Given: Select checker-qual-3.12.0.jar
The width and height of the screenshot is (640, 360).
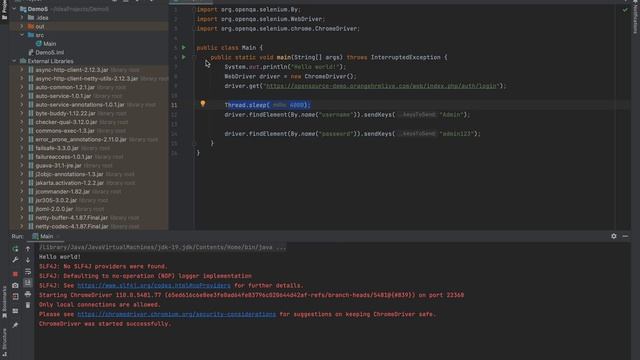Looking at the screenshot, I should [66, 122].
